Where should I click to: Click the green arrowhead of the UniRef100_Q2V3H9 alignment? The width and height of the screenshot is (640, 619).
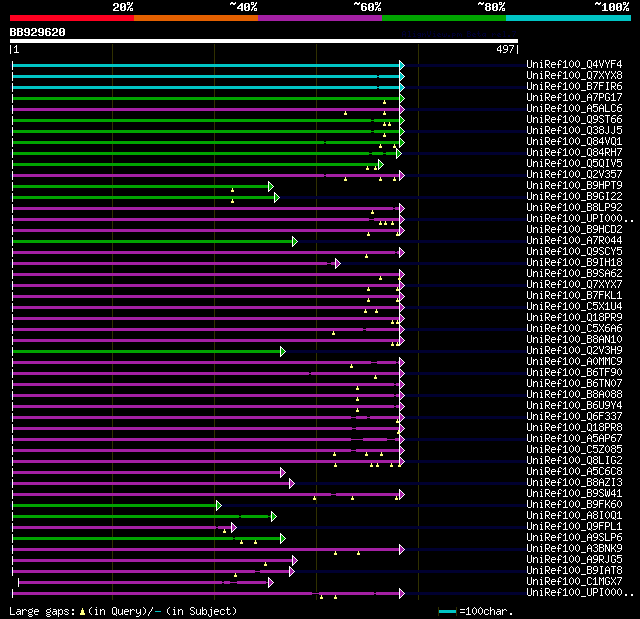coord(283,351)
